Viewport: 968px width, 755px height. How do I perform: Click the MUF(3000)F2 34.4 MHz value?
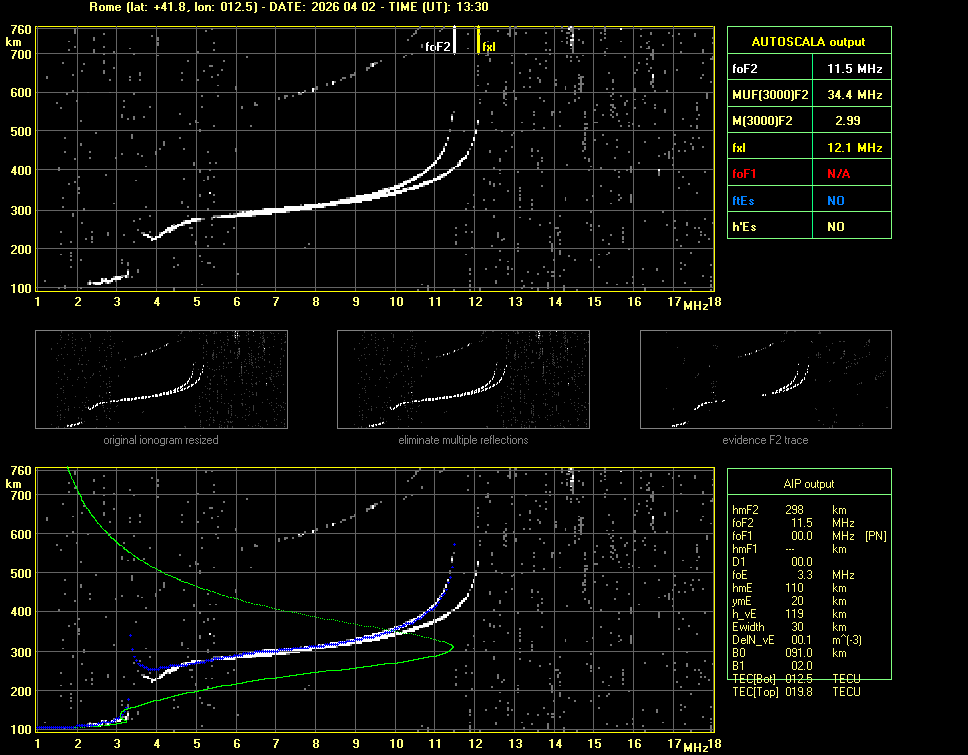click(x=854, y=94)
